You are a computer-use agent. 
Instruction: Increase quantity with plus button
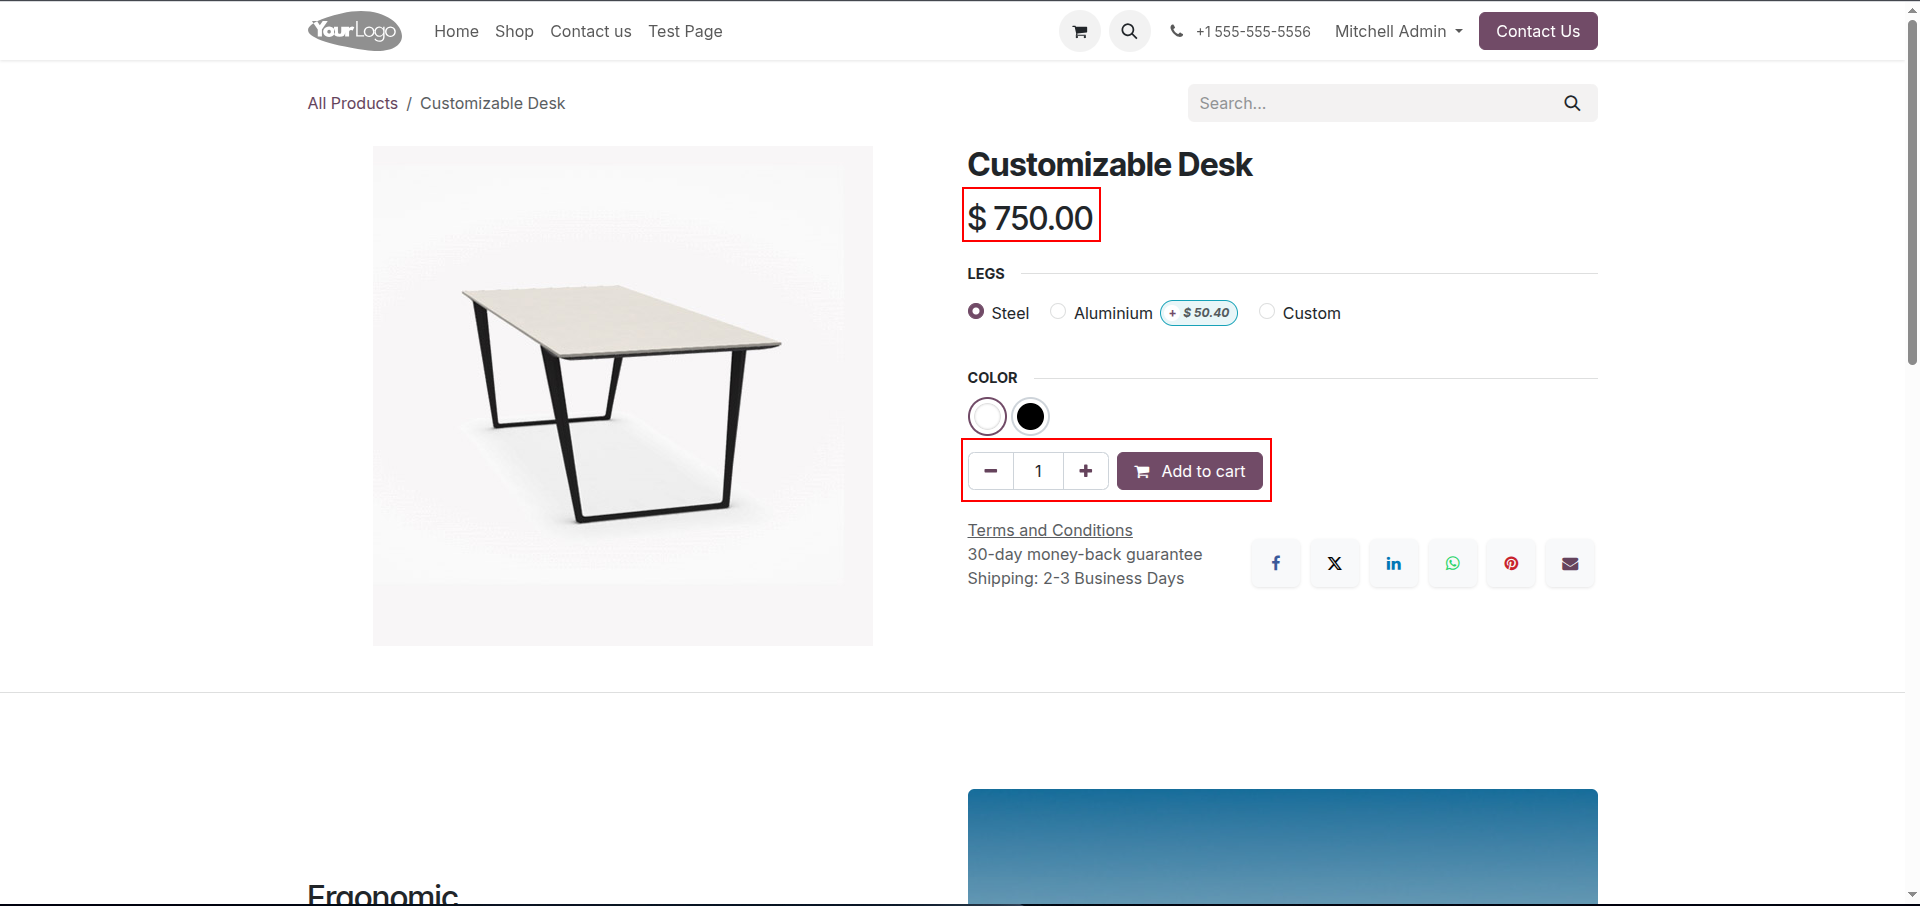coord(1085,471)
